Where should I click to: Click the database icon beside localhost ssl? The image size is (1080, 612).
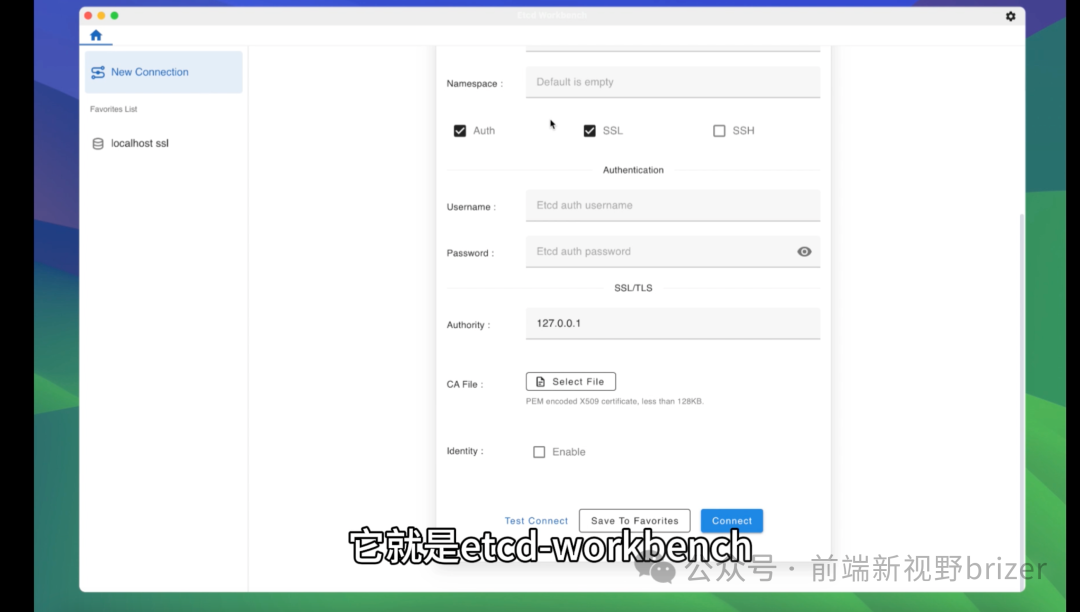pos(97,143)
